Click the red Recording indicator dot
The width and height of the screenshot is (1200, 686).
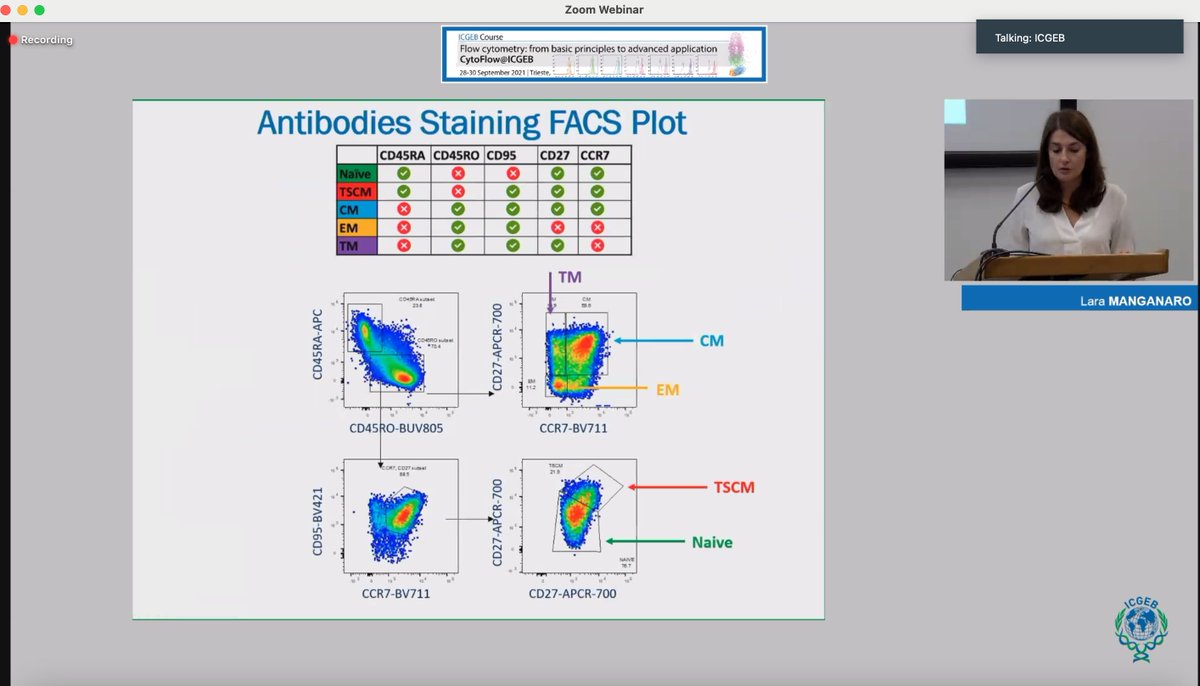click(x=14, y=40)
